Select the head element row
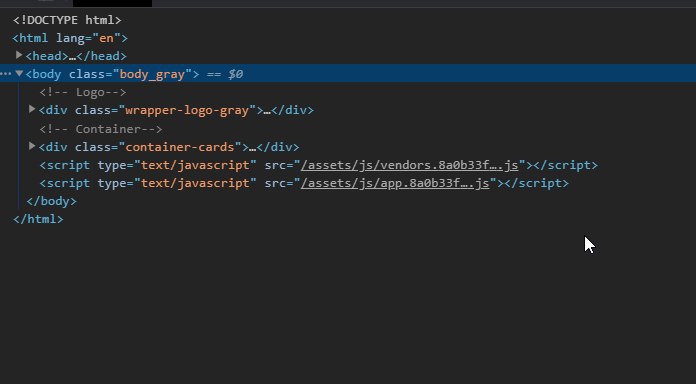The image size is (696, 384). (x=76, y=56)
